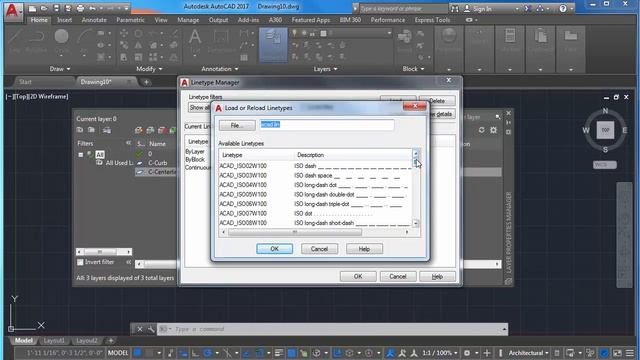Click Help in Load or Reload Linetypes dialog
The image size is (640, 360).
pyautogui.click(x=364, y=249)
